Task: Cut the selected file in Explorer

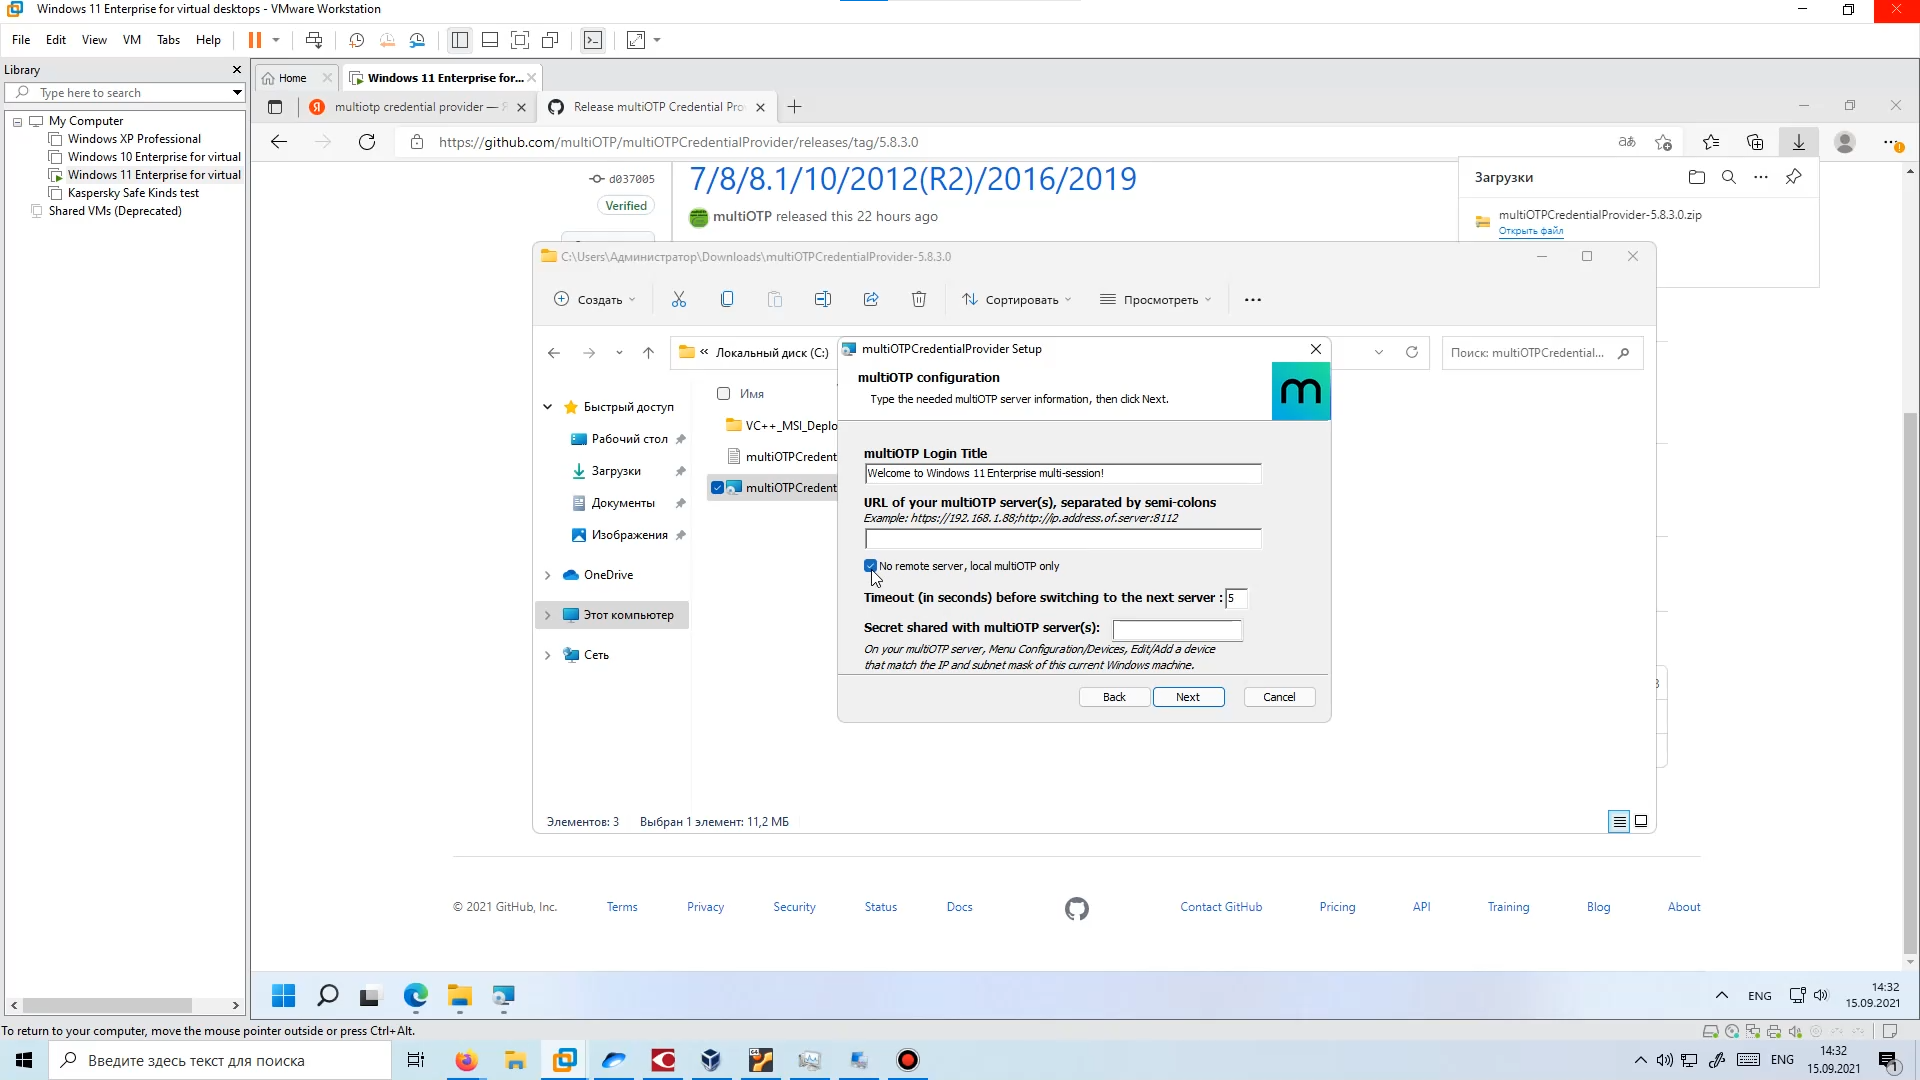Action: (x=680, y=299)
